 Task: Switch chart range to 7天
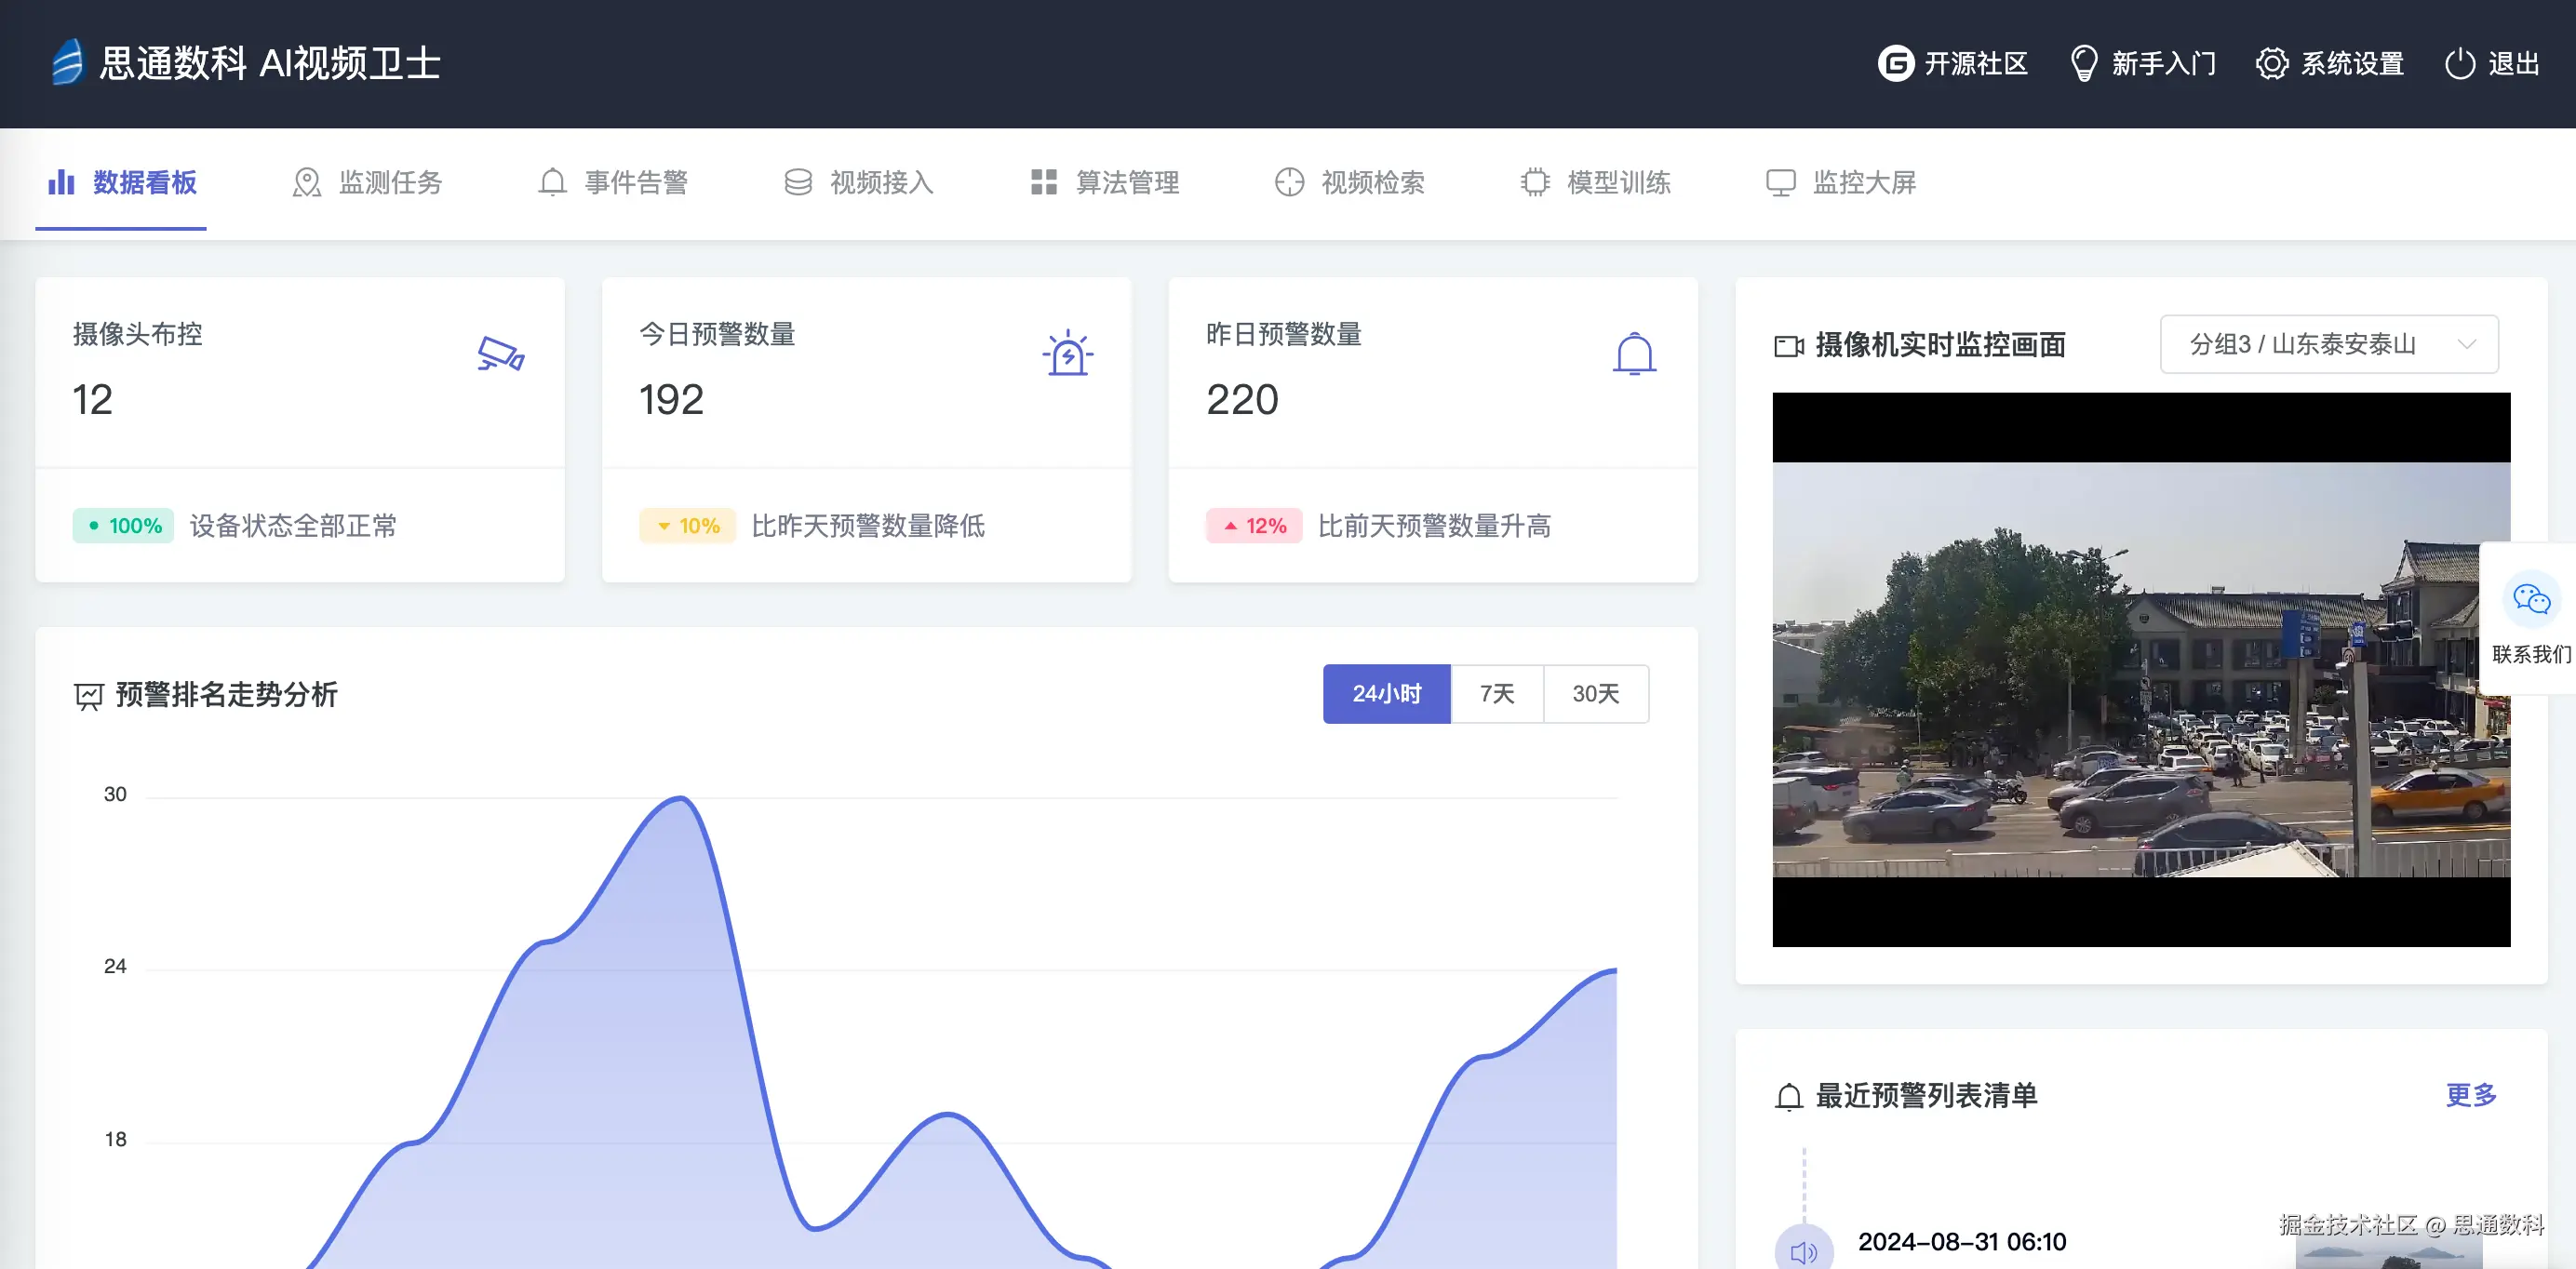[1496, 693]
